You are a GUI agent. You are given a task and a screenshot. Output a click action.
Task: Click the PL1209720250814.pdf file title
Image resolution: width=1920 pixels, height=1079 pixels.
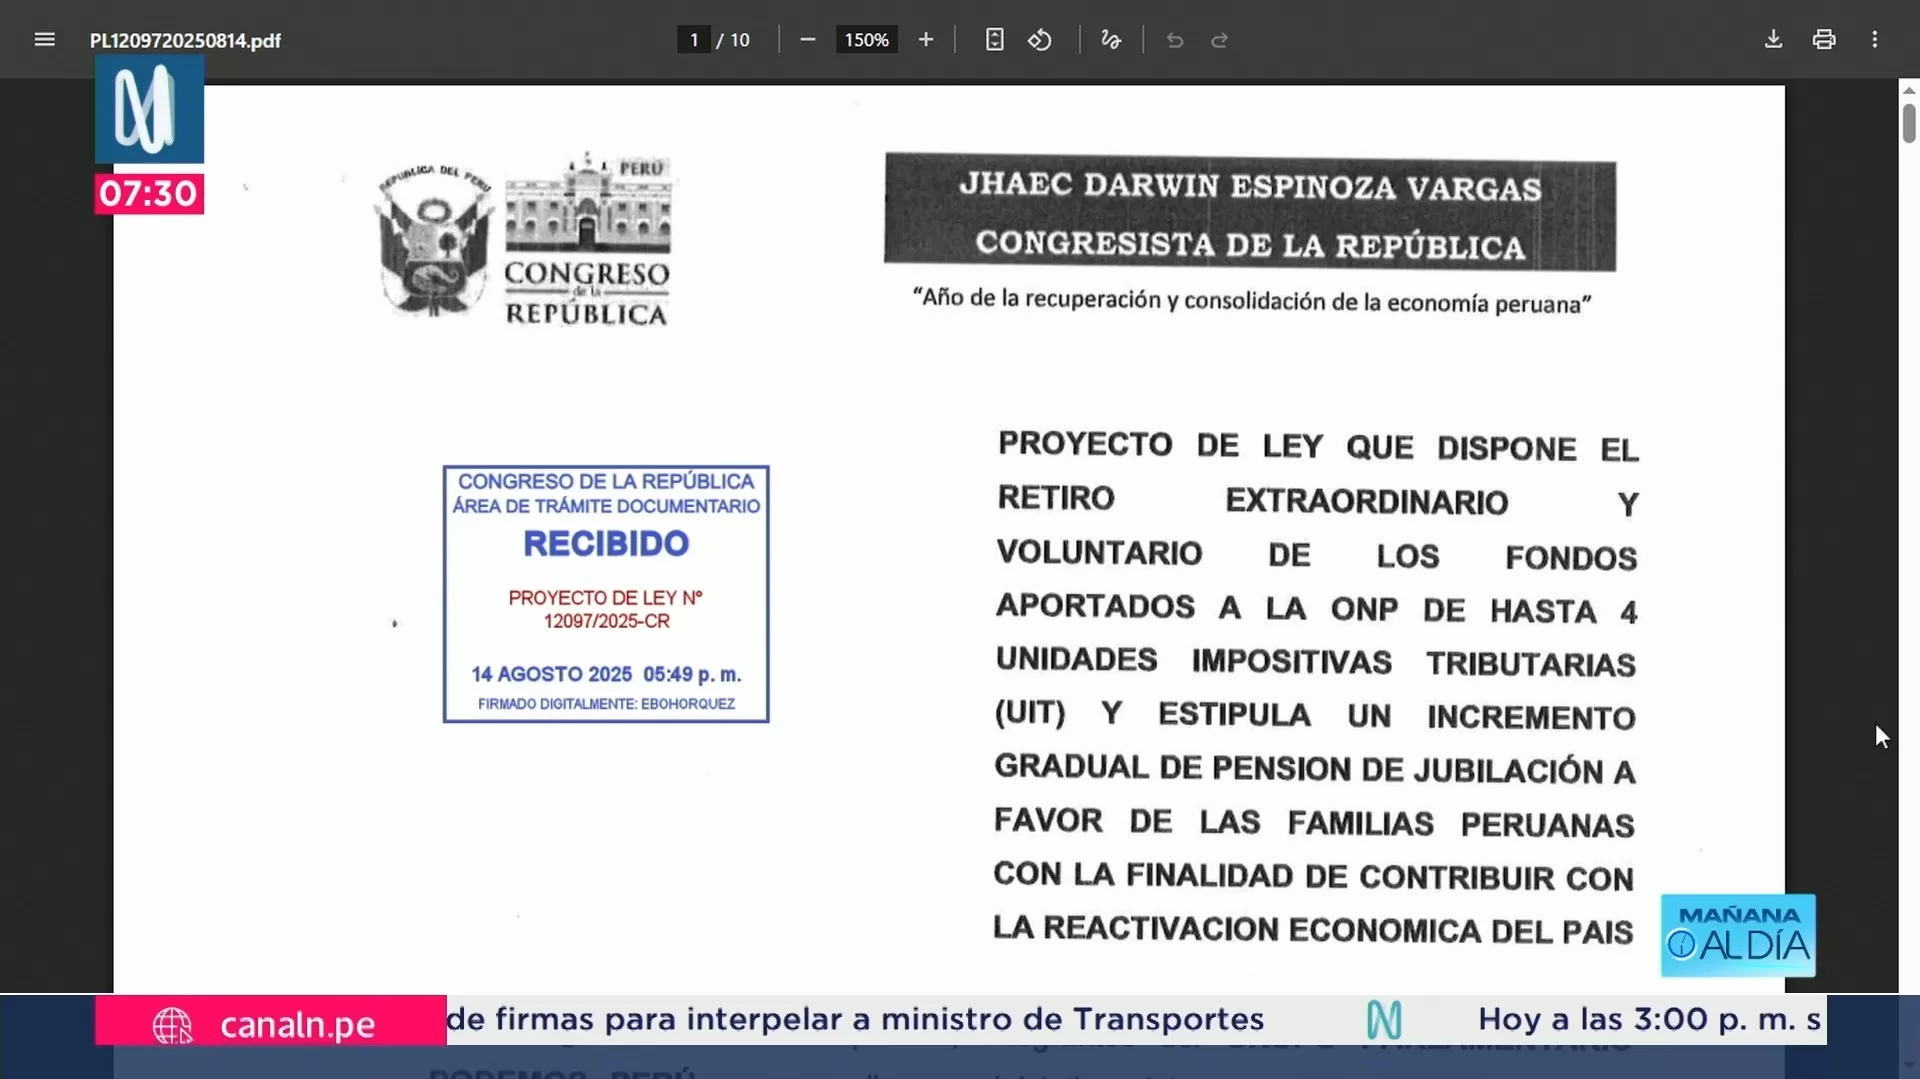pos(185,41)
